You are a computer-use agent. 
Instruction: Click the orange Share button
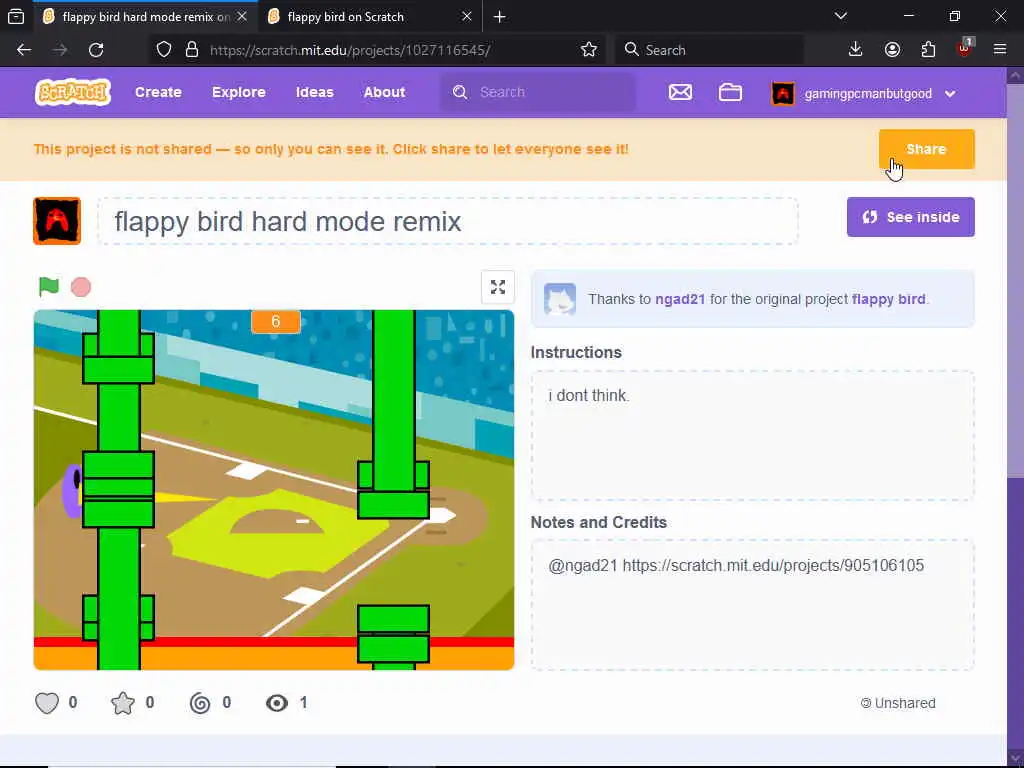(x=926, y=149)
